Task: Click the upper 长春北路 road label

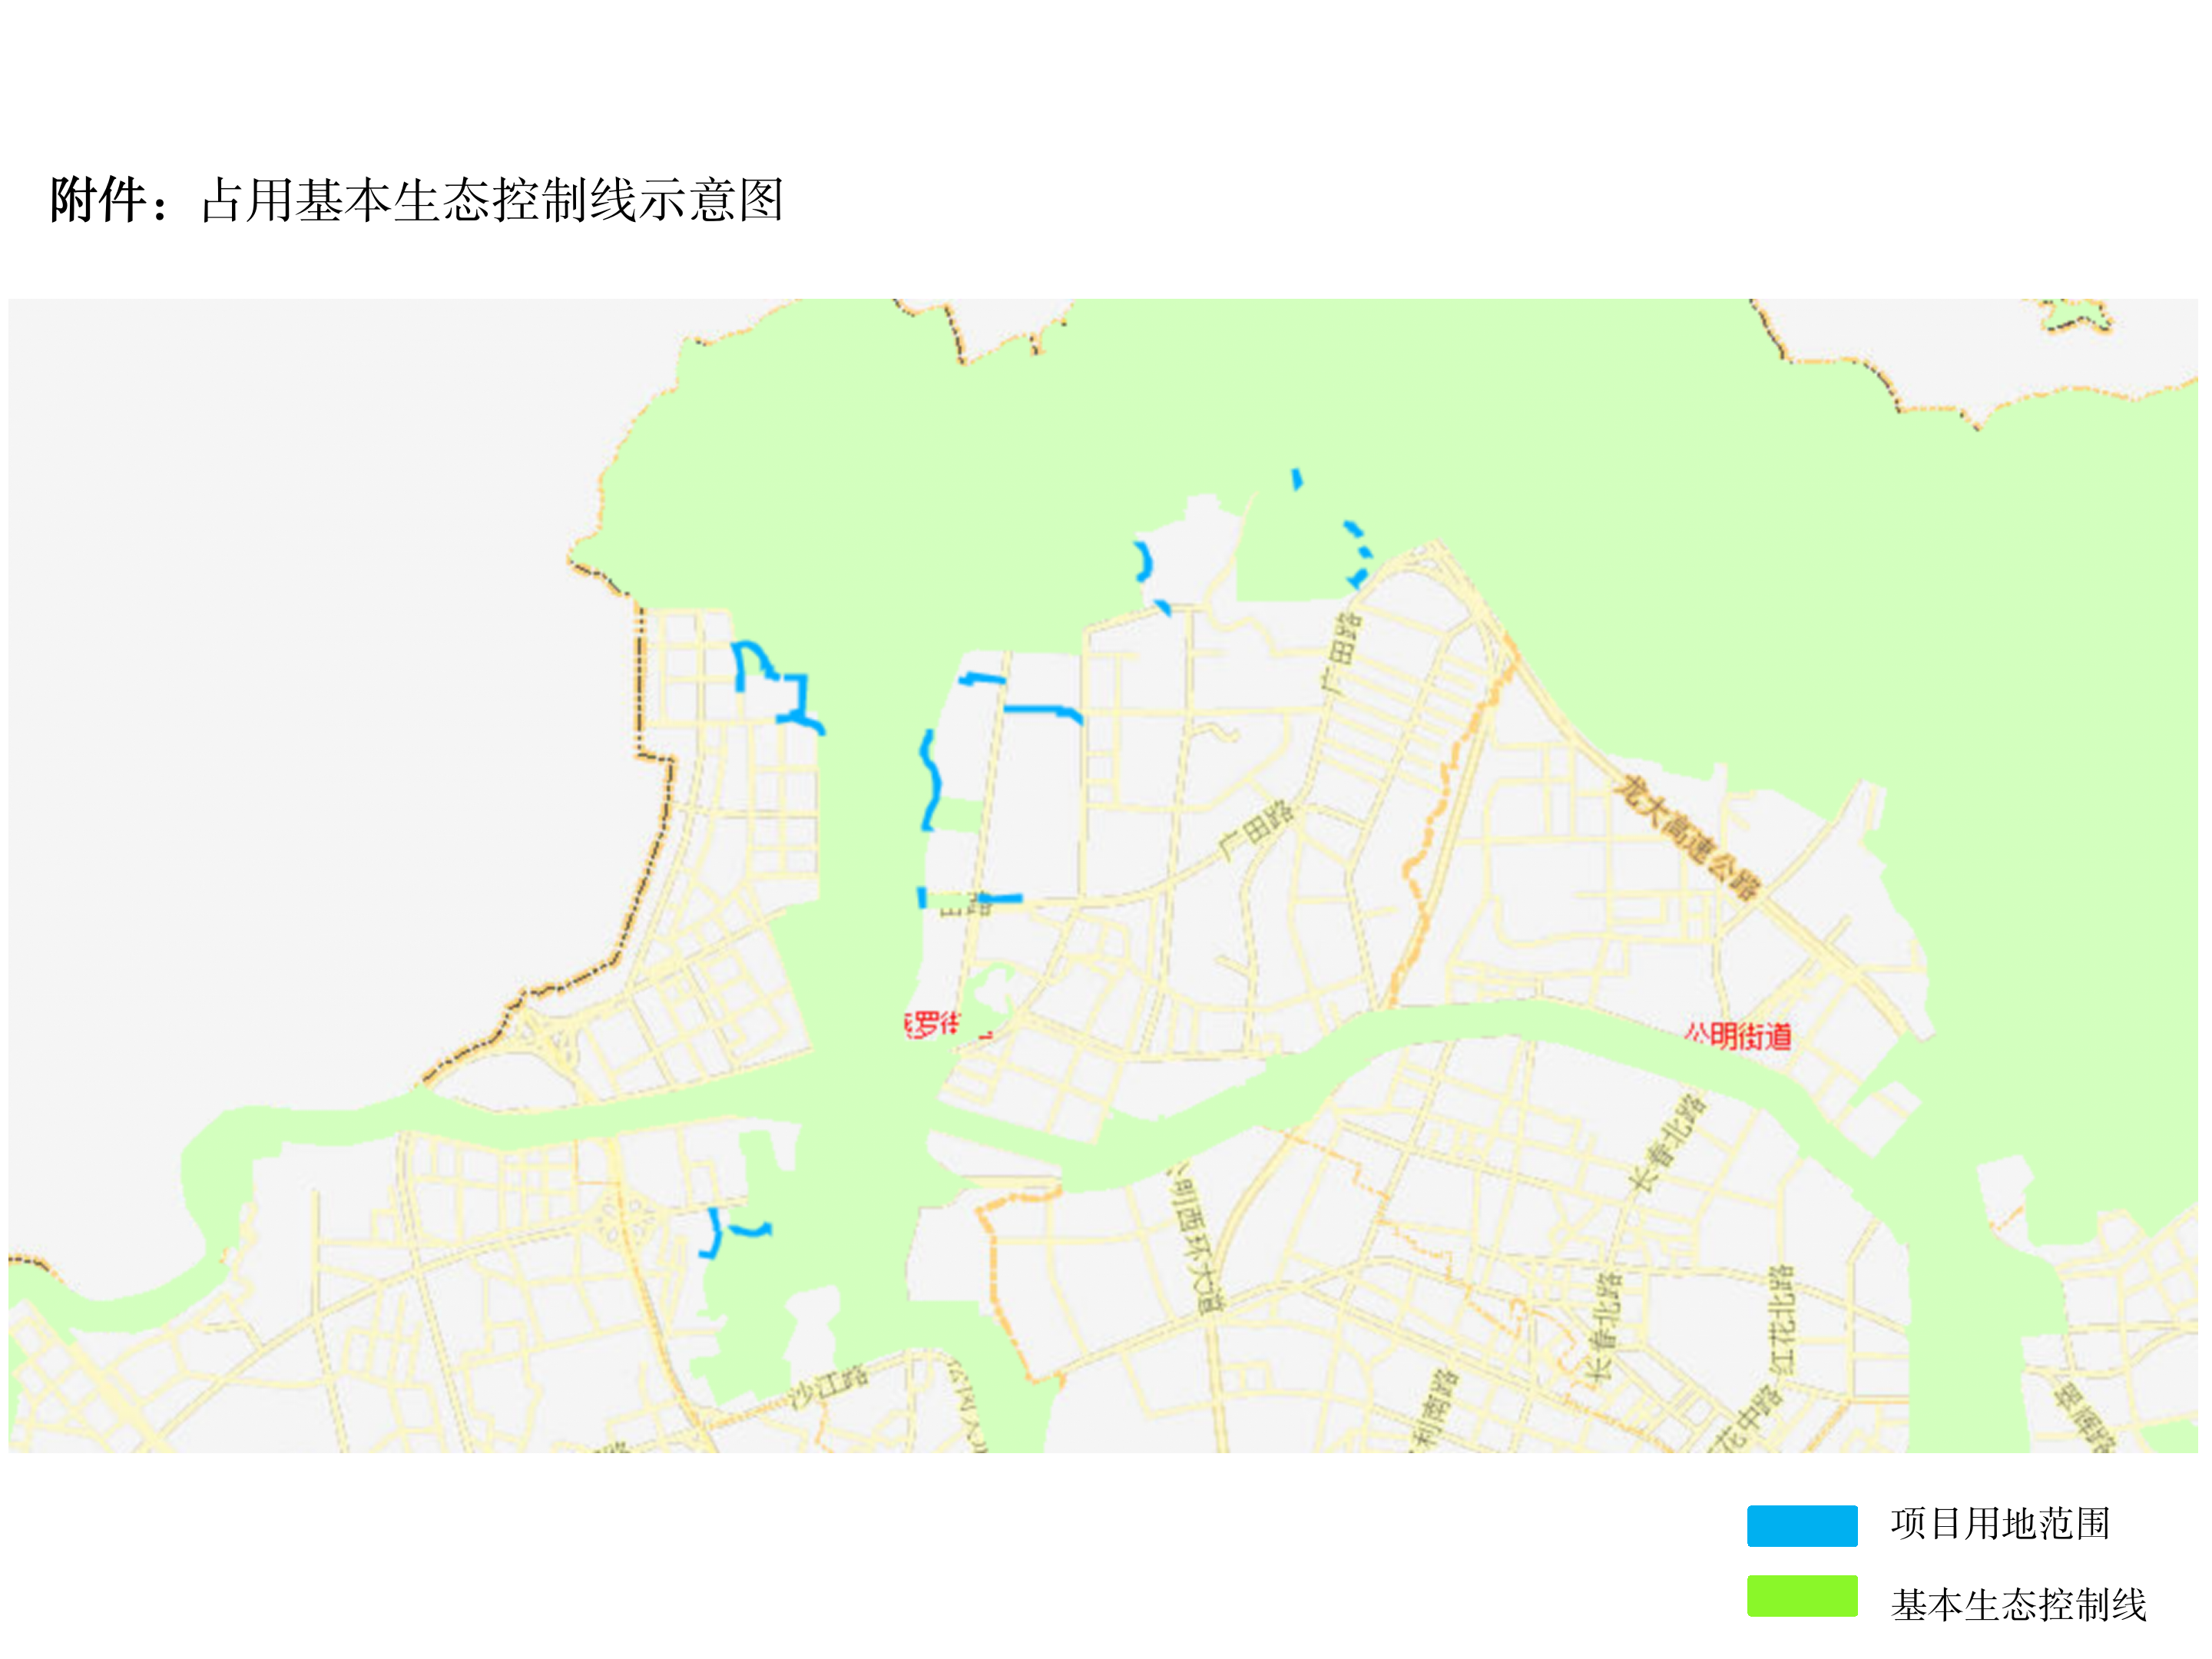Action: (1669, 1143)
